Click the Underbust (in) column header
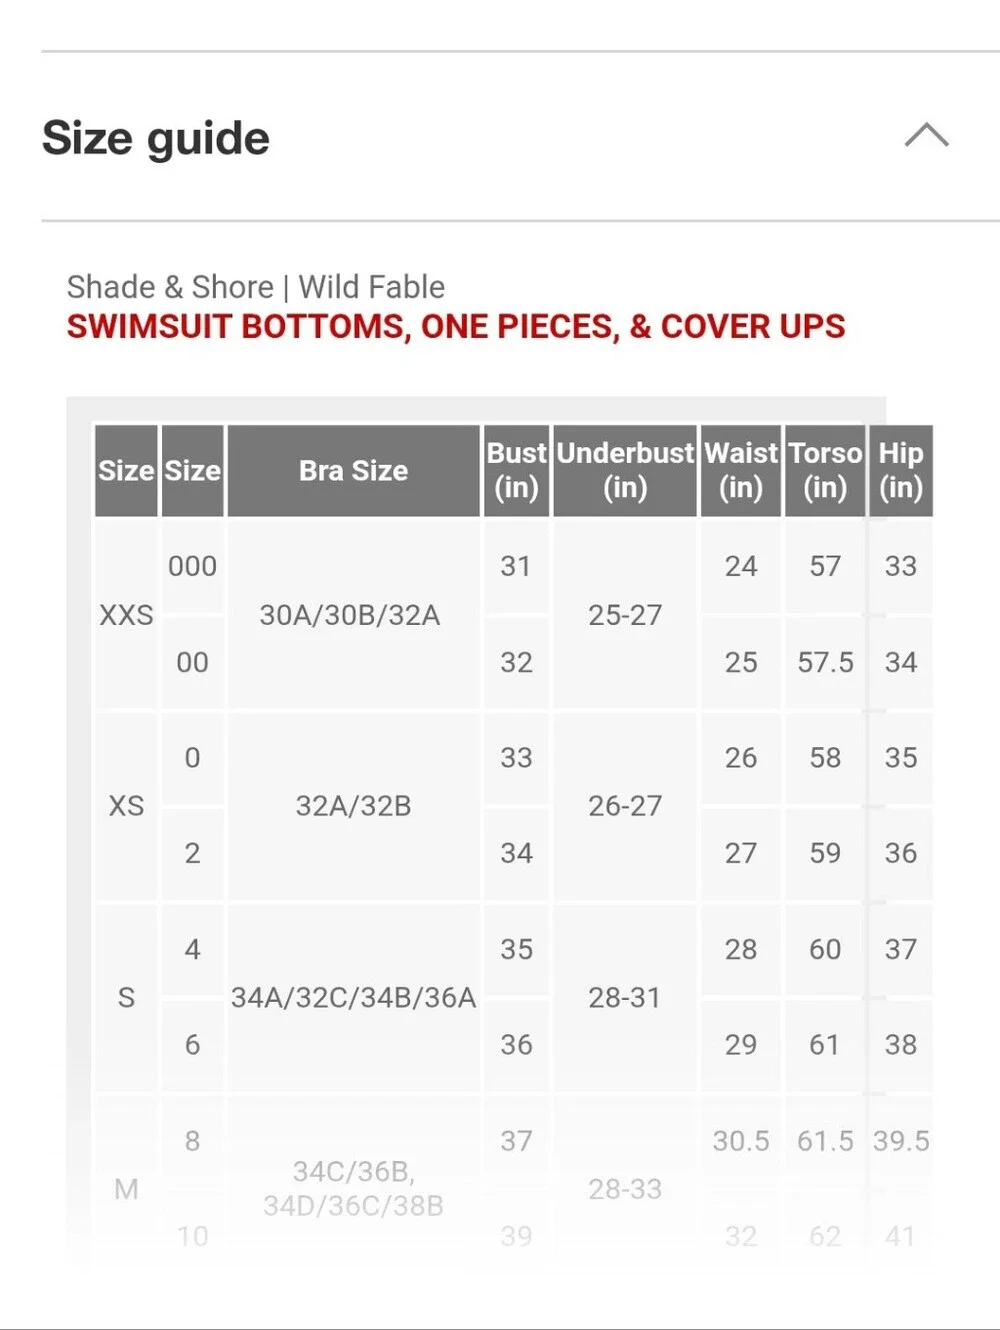 [625, 471]
